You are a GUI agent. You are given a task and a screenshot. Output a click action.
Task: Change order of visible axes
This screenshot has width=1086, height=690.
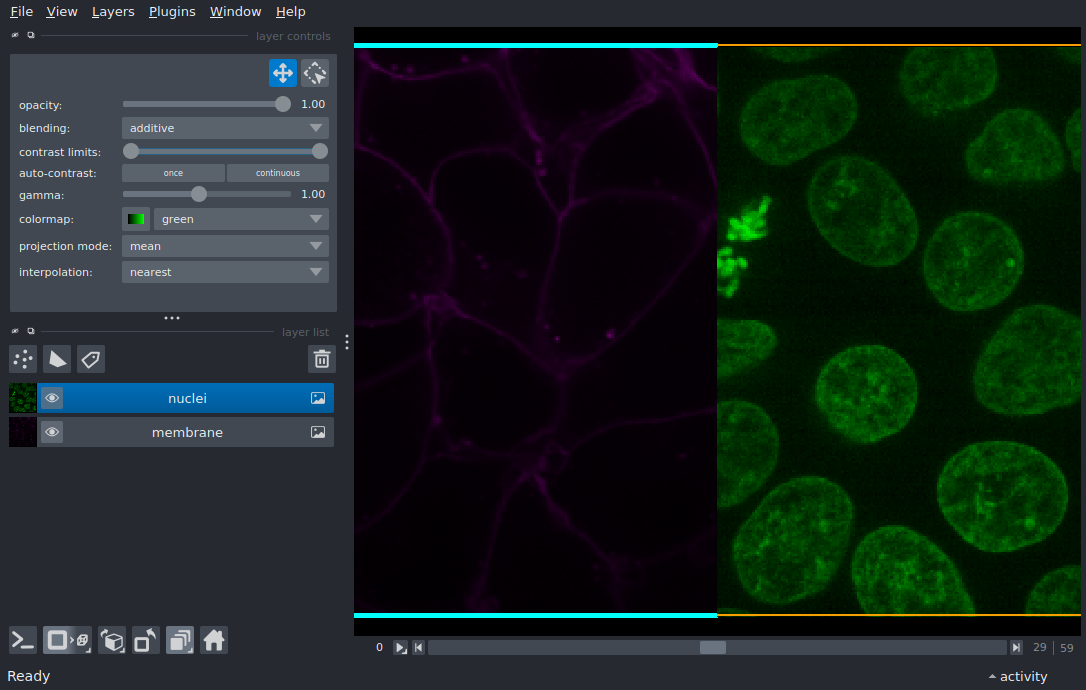pos(113,640)
